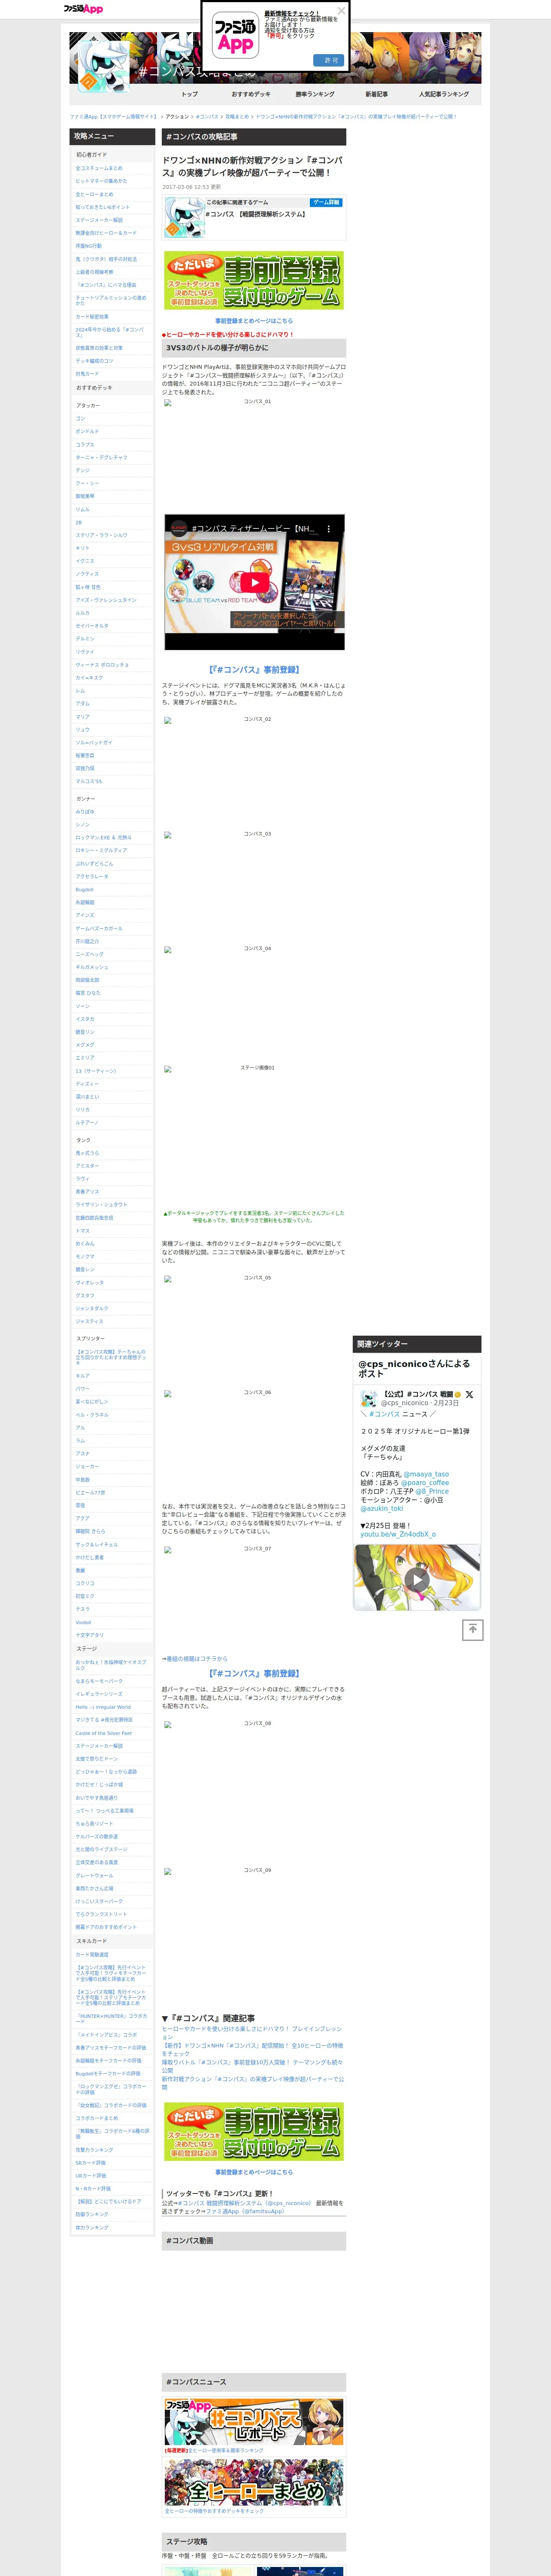
Task: Open the YouTube video three-dot menu
Action: tap(329, 528)
